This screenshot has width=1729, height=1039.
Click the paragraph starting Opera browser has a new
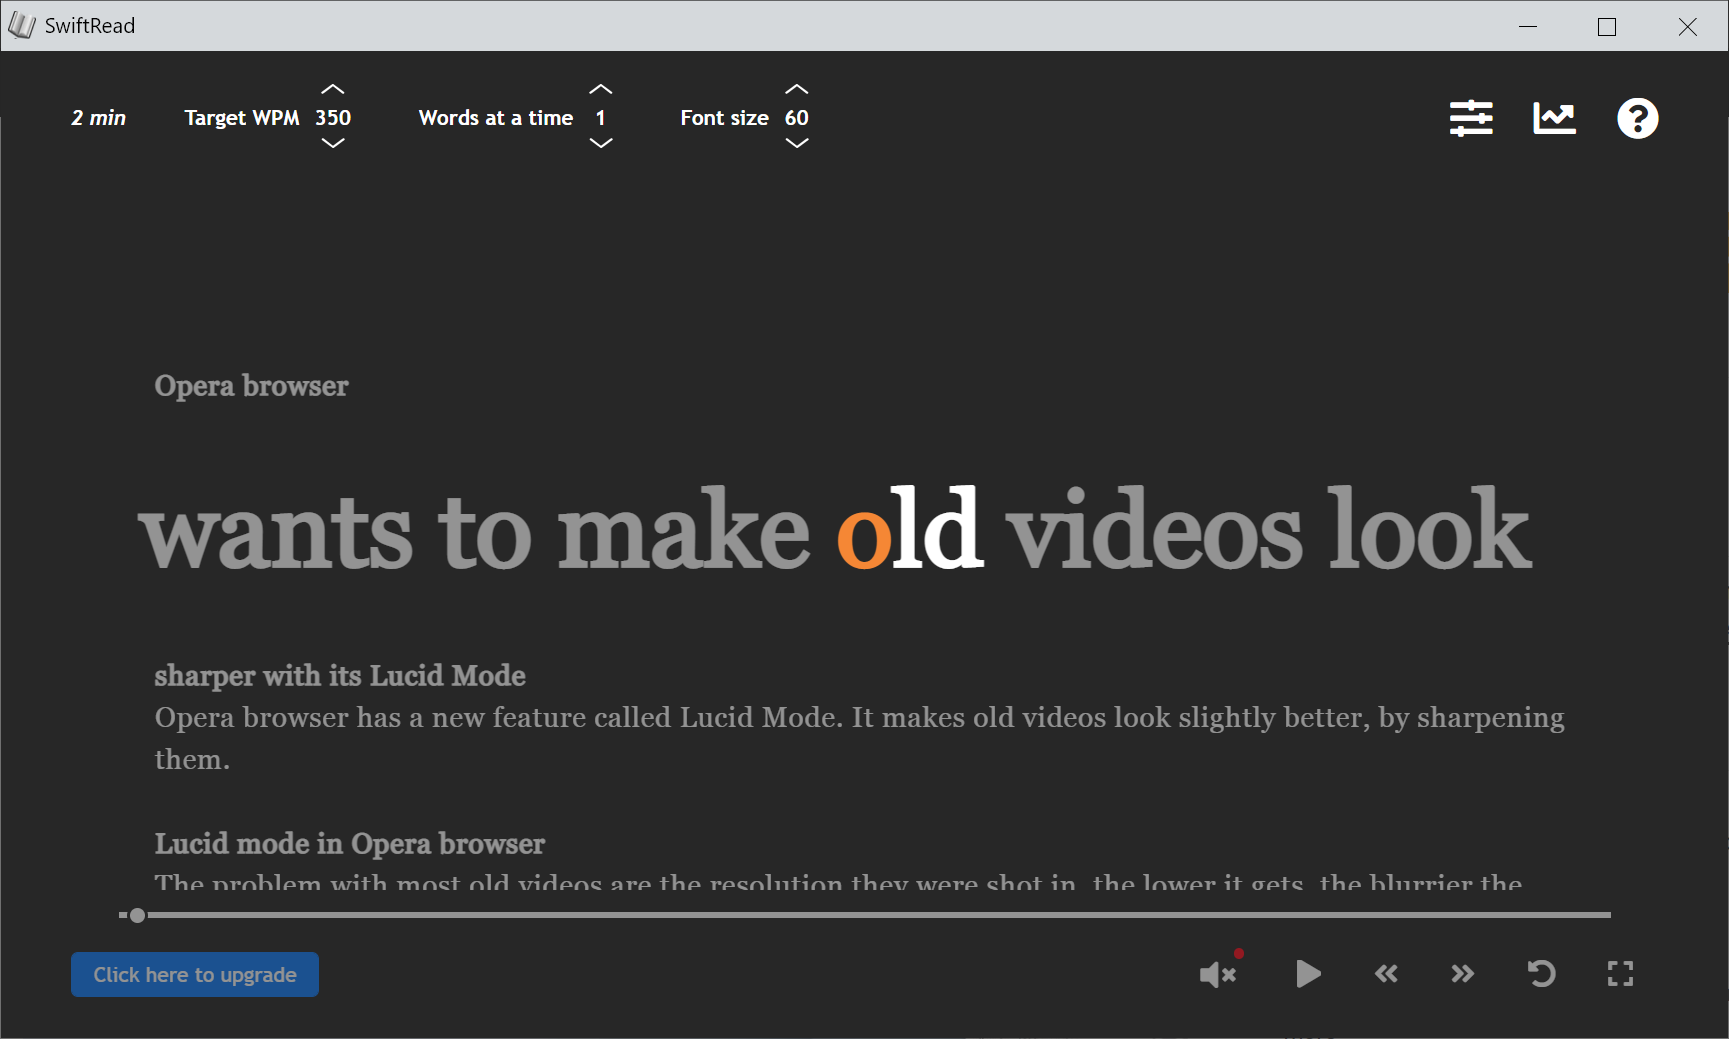pyautogui.click(x=859, y=738)
